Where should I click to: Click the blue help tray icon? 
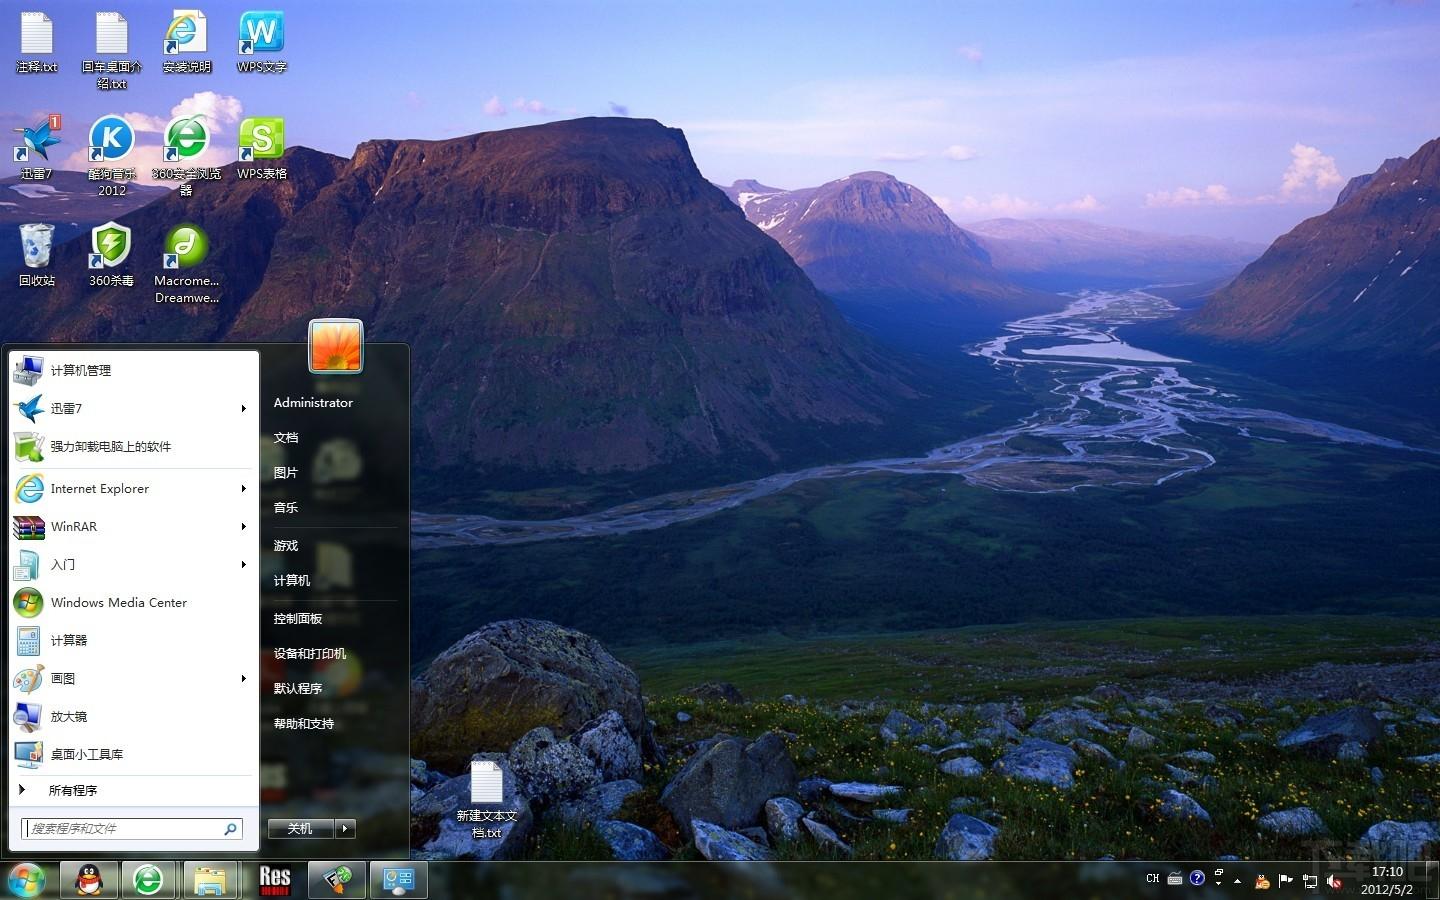(1197, 879)
